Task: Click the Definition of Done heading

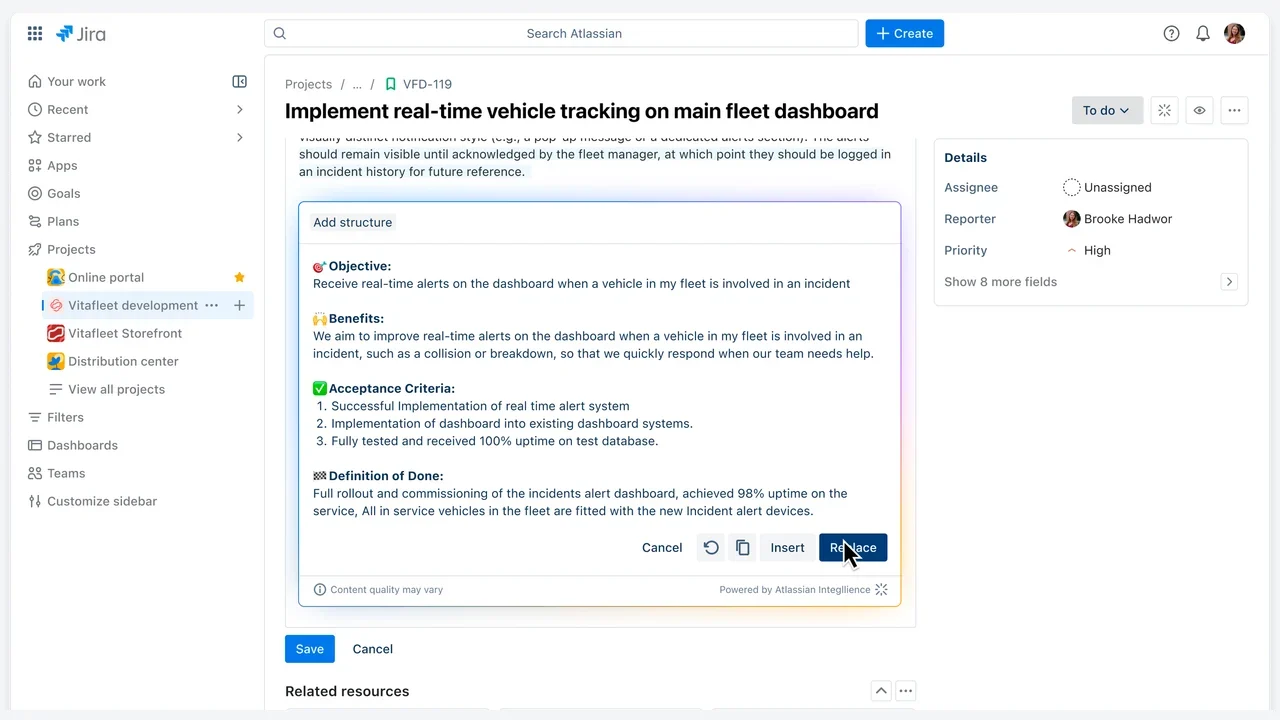Action: point(386,476)
